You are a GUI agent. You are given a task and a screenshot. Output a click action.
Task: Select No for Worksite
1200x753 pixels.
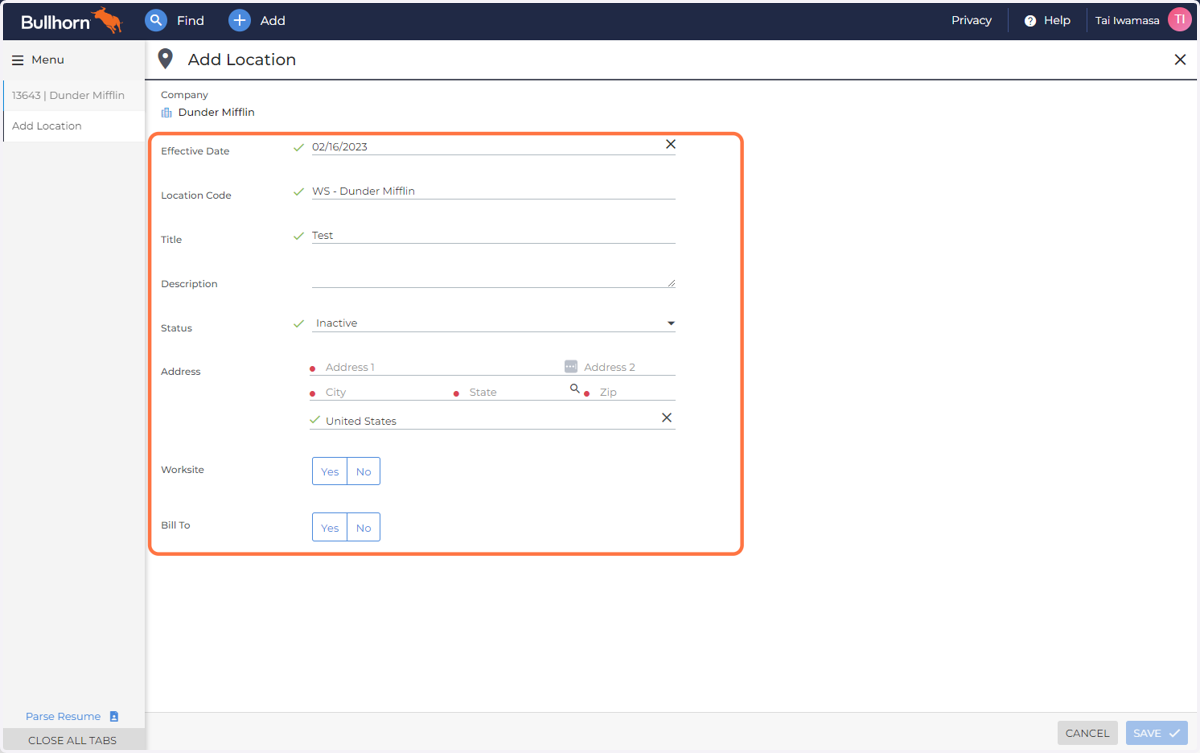(364, 471)
